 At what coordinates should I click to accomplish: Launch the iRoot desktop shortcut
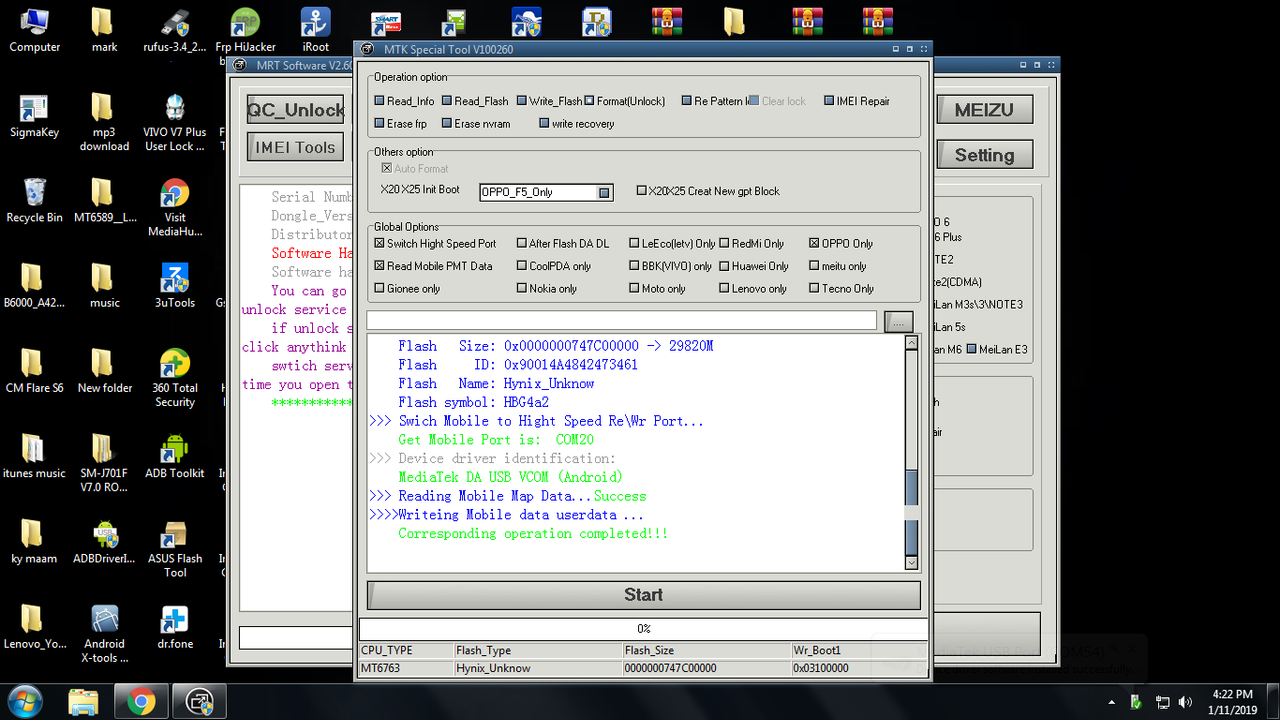pos(316,30)
